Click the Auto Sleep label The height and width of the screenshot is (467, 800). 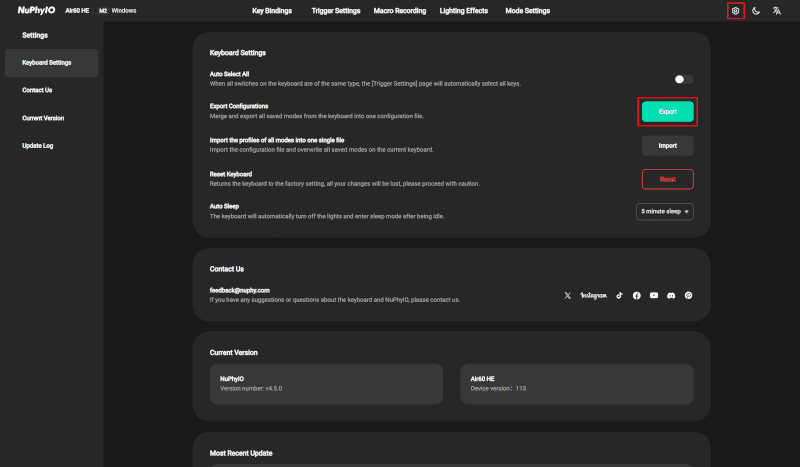pyautogui.click(x=224, y=206)
